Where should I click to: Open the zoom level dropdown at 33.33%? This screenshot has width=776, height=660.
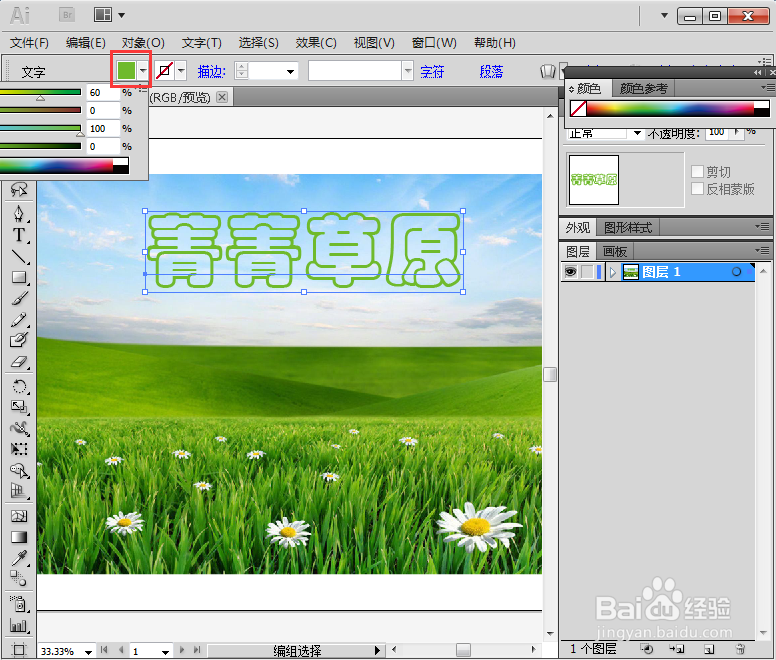point(88,652)
